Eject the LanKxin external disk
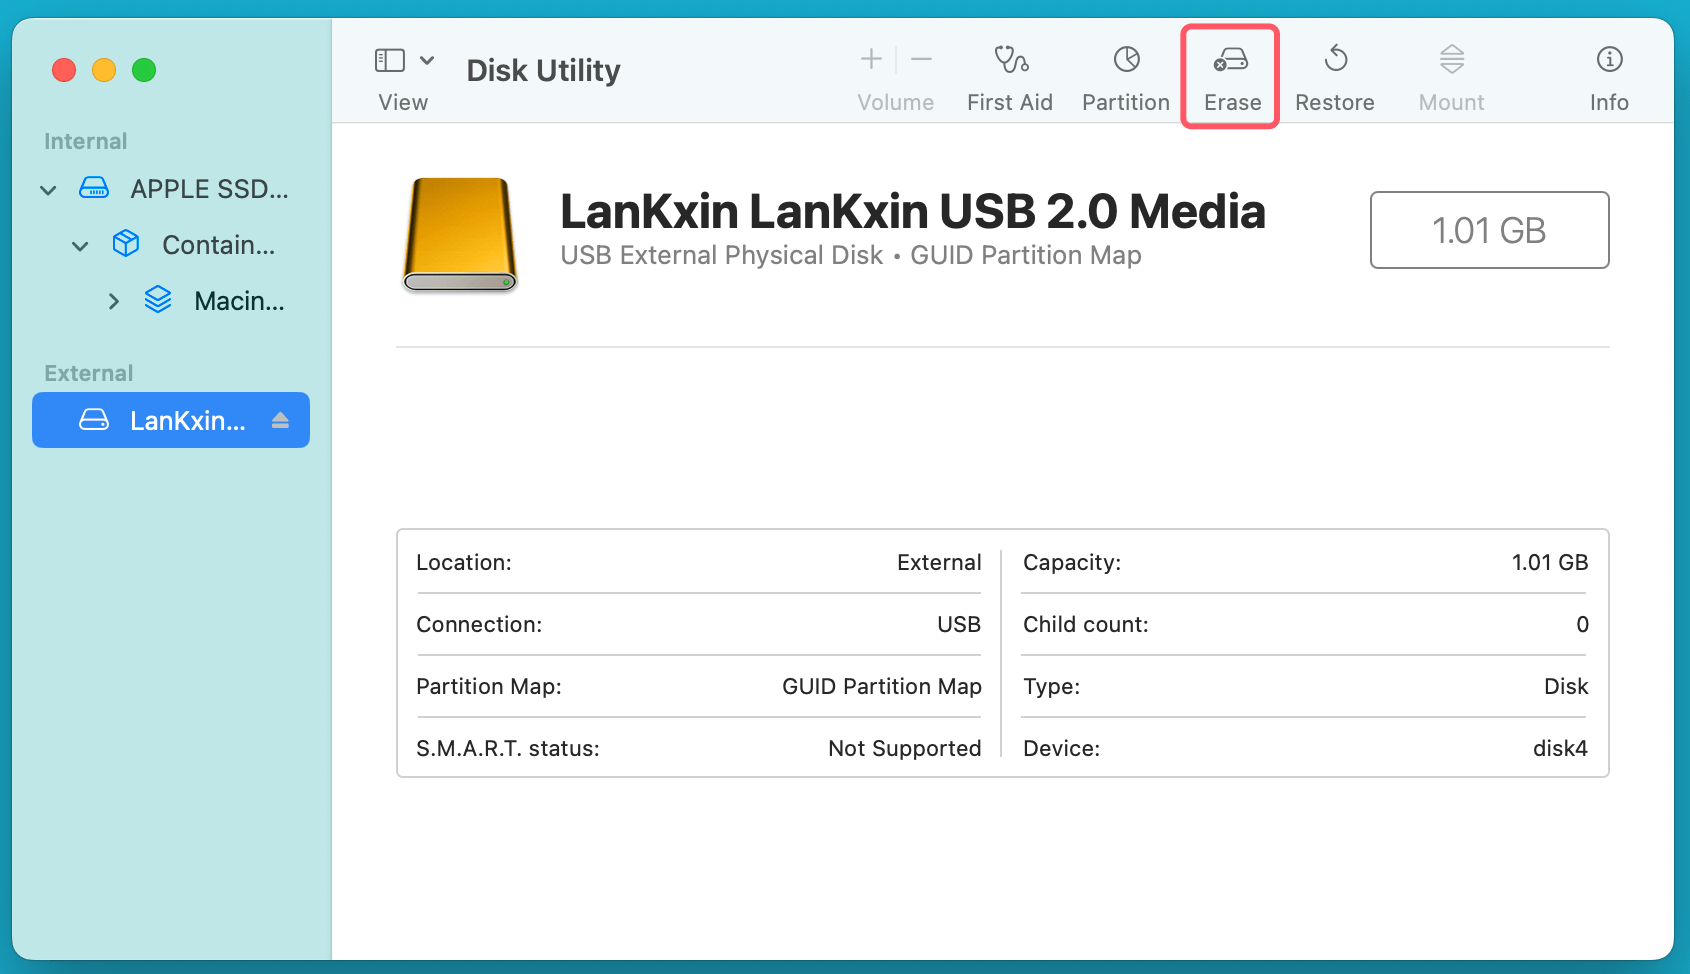Viewport: 1690px width, 974px height. pos(280,420)
